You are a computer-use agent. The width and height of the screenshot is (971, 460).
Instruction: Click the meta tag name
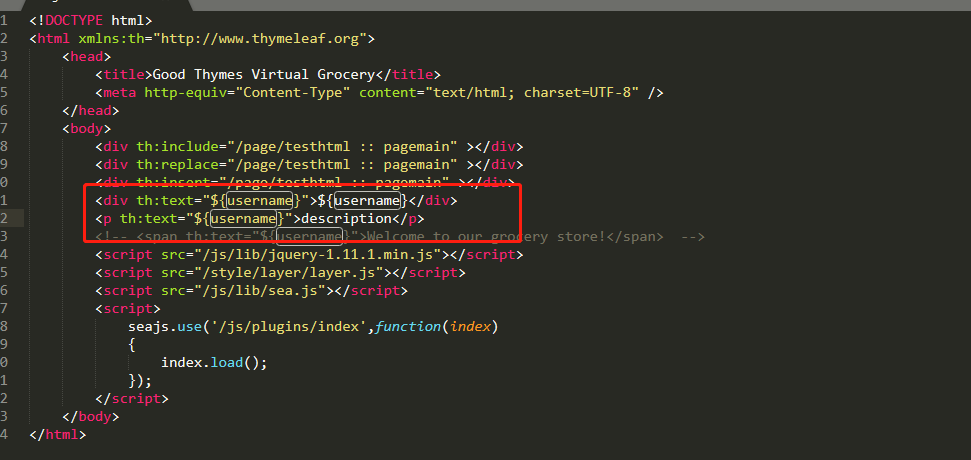coord(120,93)
